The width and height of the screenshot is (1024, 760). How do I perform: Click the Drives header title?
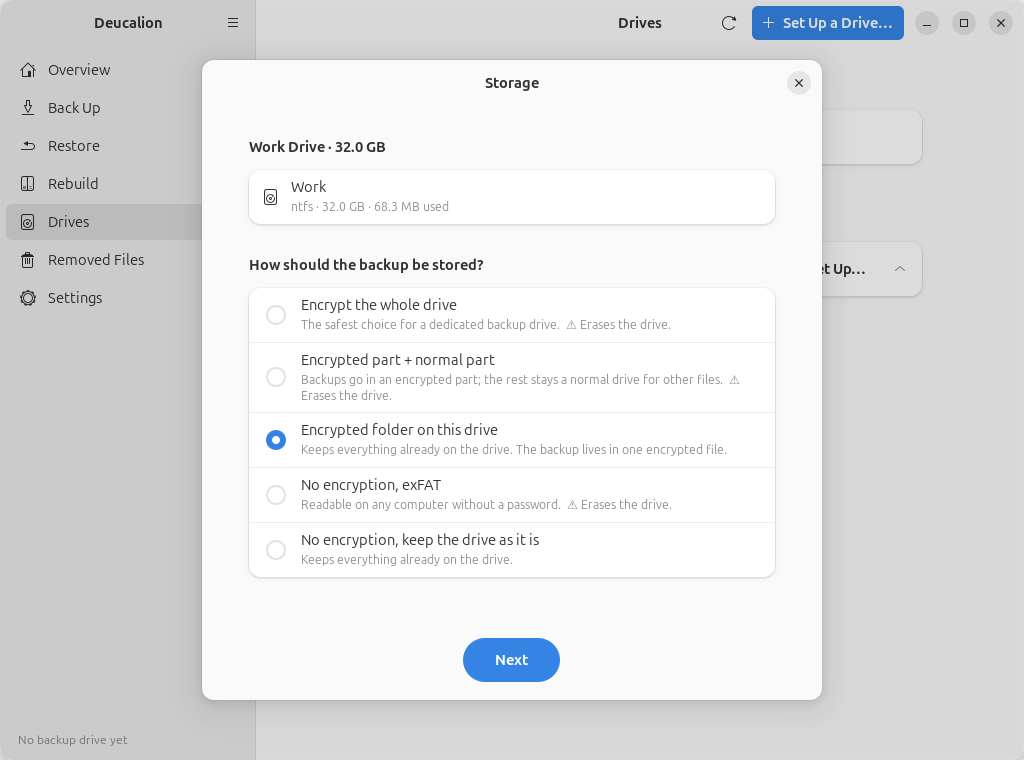(640, 23)
